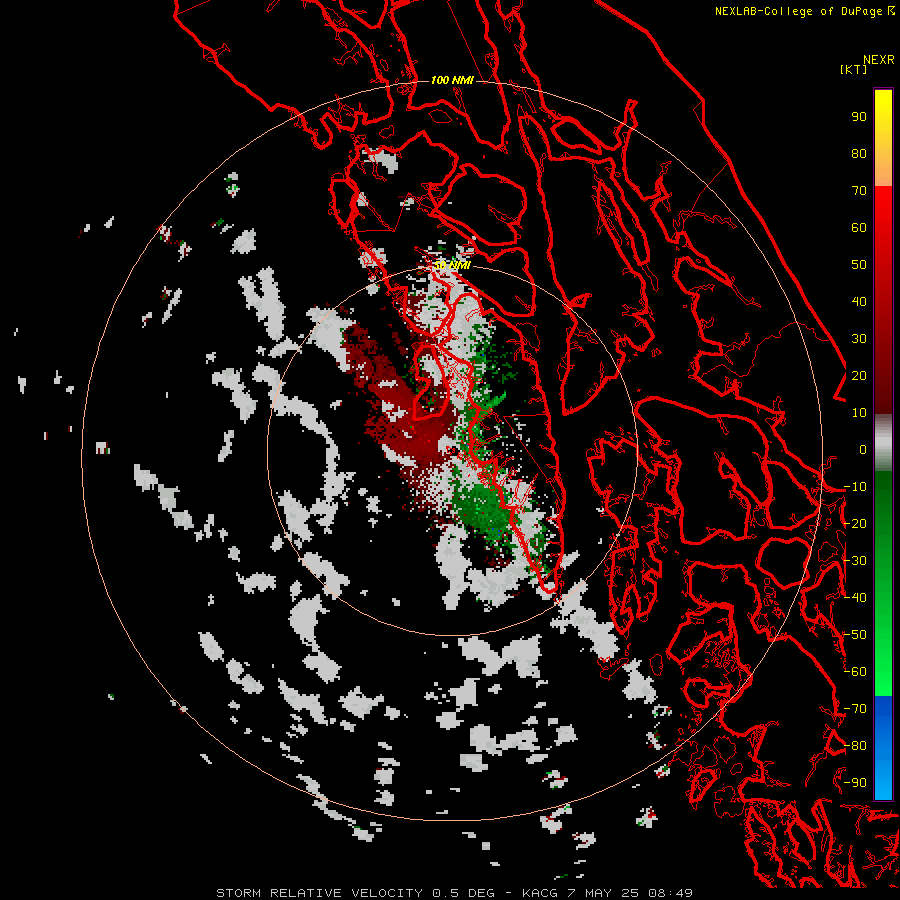Click the -10 value on velocity scale
This screenshot has width=900, height=900.
coord(855,487)
